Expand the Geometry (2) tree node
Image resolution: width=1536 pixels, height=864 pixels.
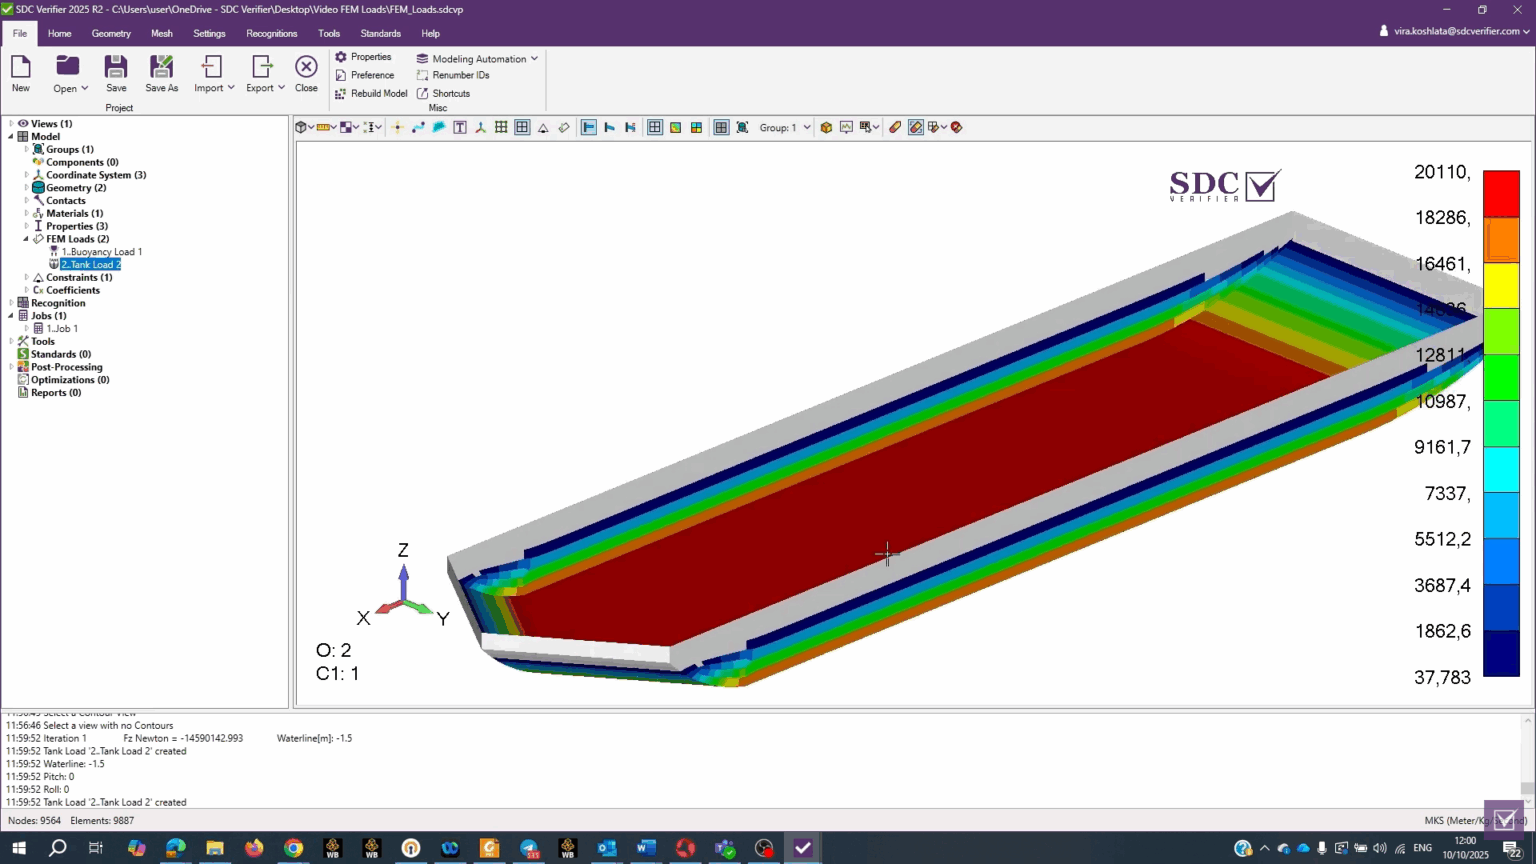[26, 188]
